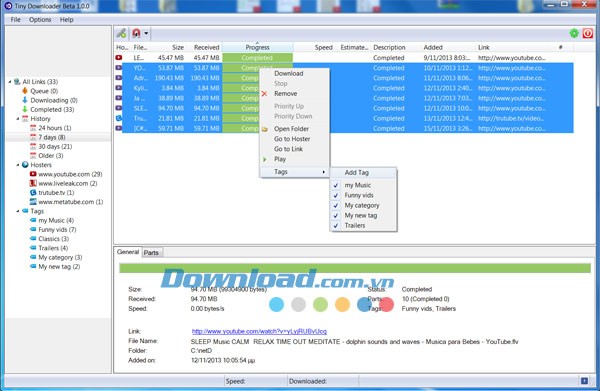Click the green Play arrow icon in context menu
The width and height of the screenshot is (600, 391).
coord(264,159)
